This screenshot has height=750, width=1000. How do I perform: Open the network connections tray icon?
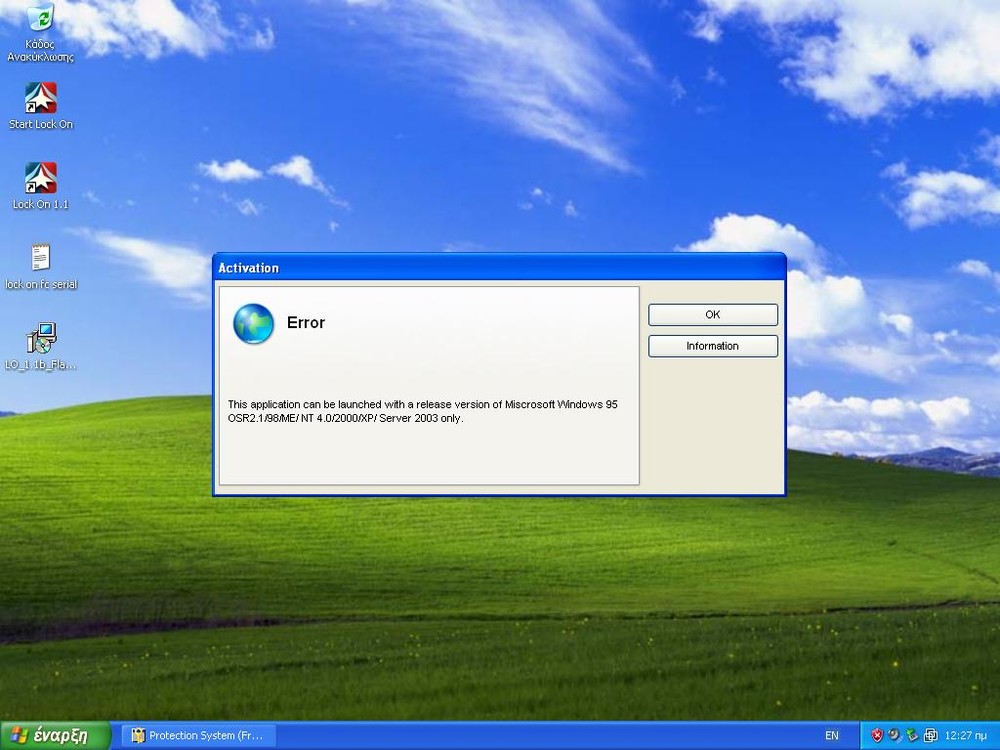tap(930, 734)
